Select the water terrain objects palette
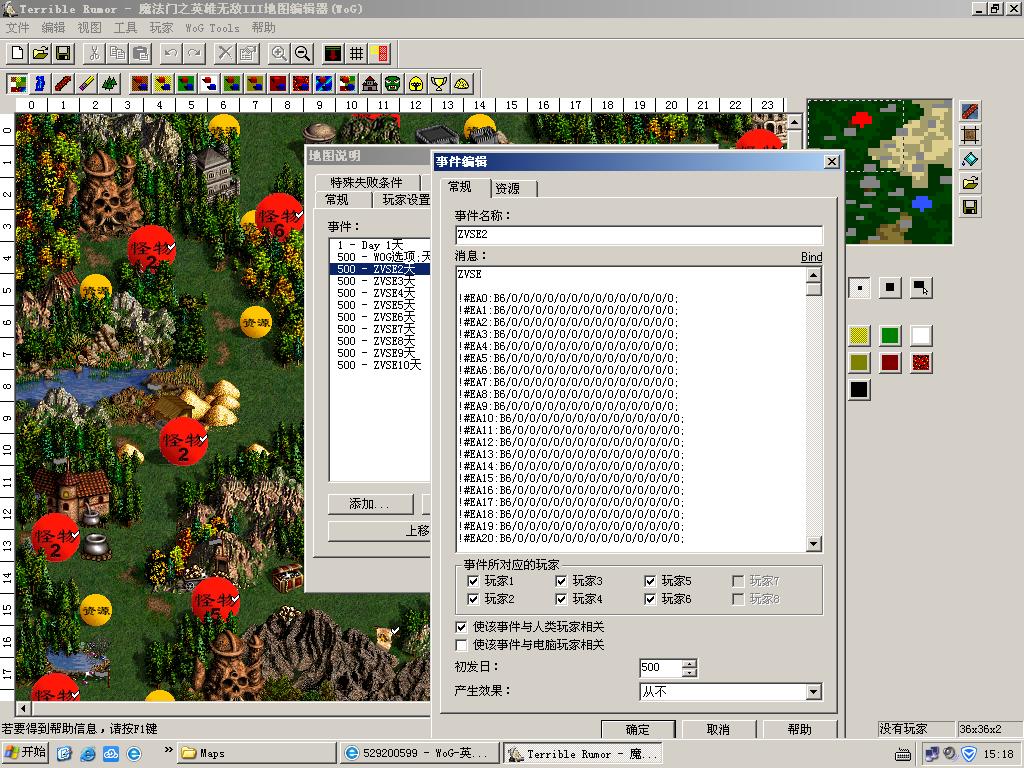Viewport: 1024px width, 768px height. point(323,84)
